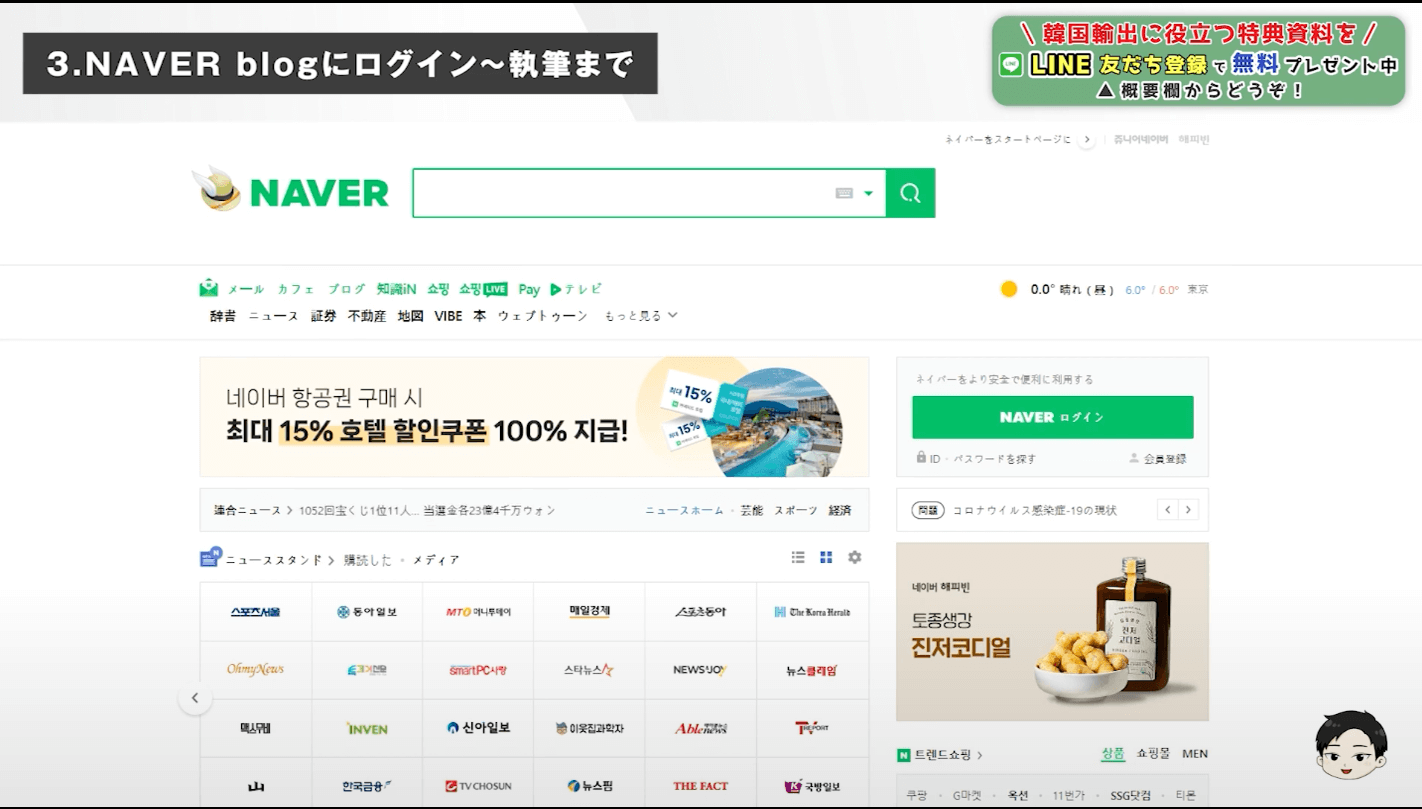The image size is (1422, 809).
Task: Open the keyboard dropdown arrow in the search bar
Action: coord(866,192)
